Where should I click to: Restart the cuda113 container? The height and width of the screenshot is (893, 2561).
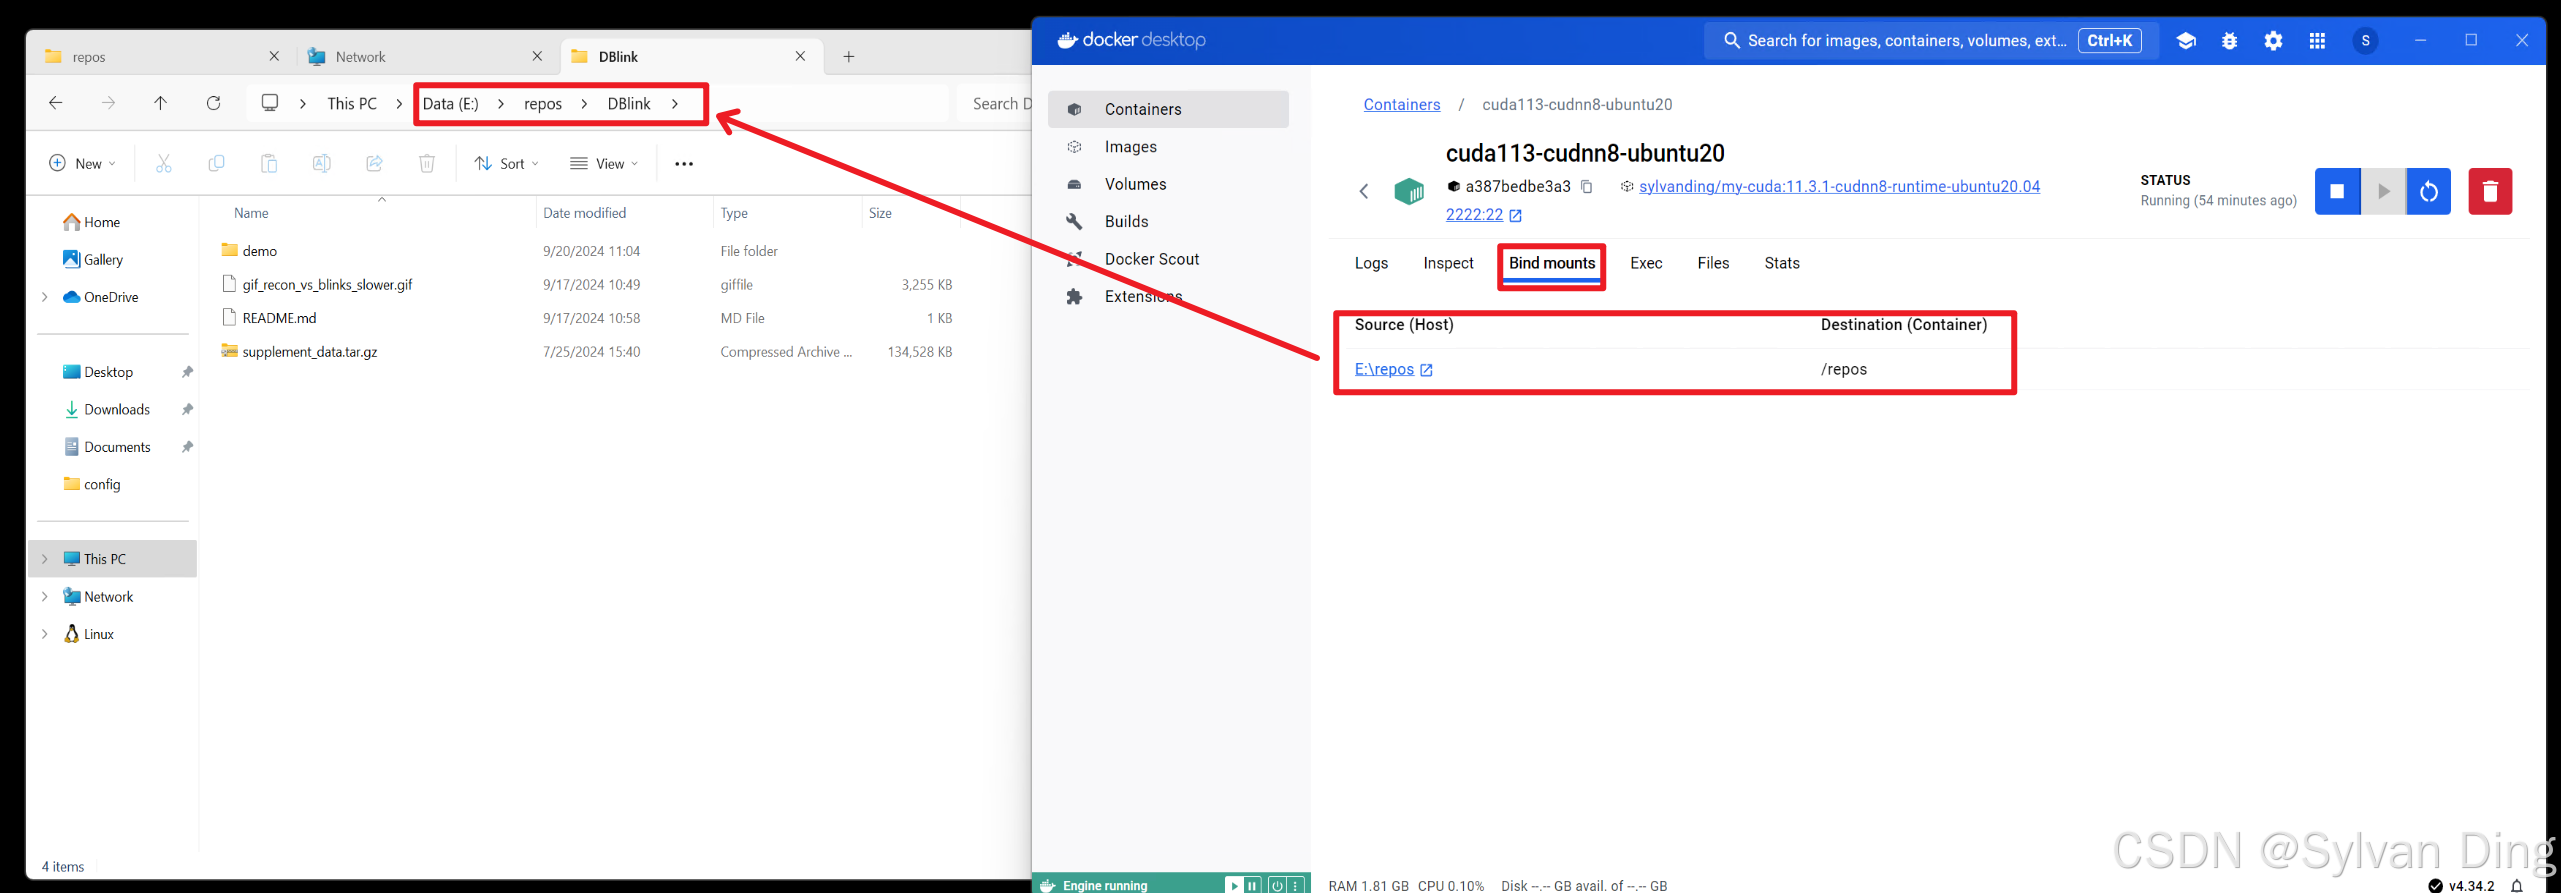[2428, 192]
